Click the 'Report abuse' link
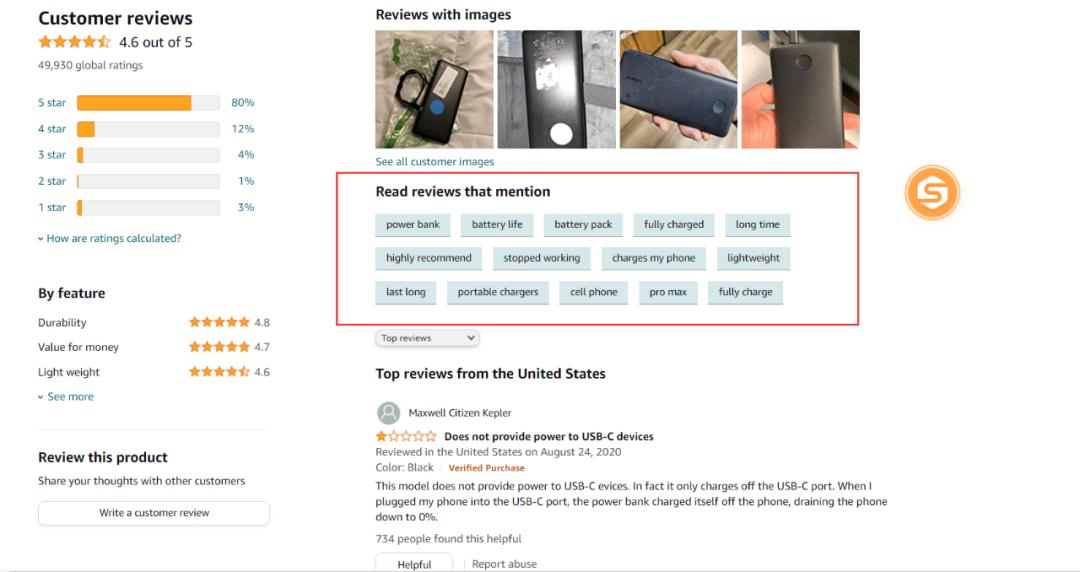1080x572 pixels. [504, 564]
